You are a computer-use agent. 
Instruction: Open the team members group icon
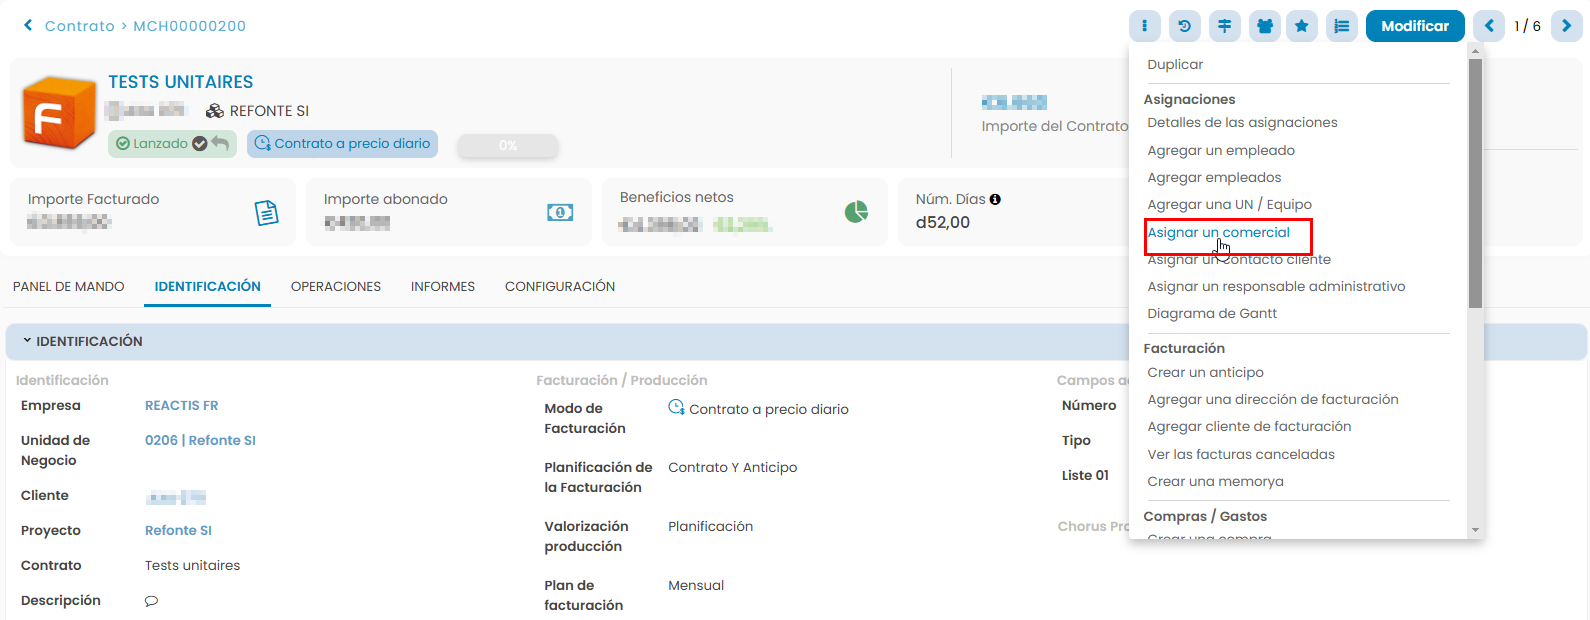tap(1265, 26)
